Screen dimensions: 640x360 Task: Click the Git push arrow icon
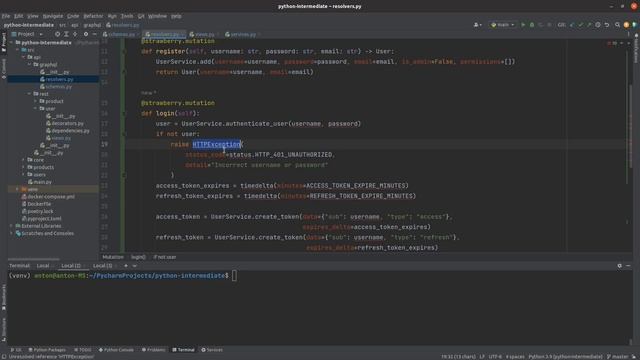point(589,25)
